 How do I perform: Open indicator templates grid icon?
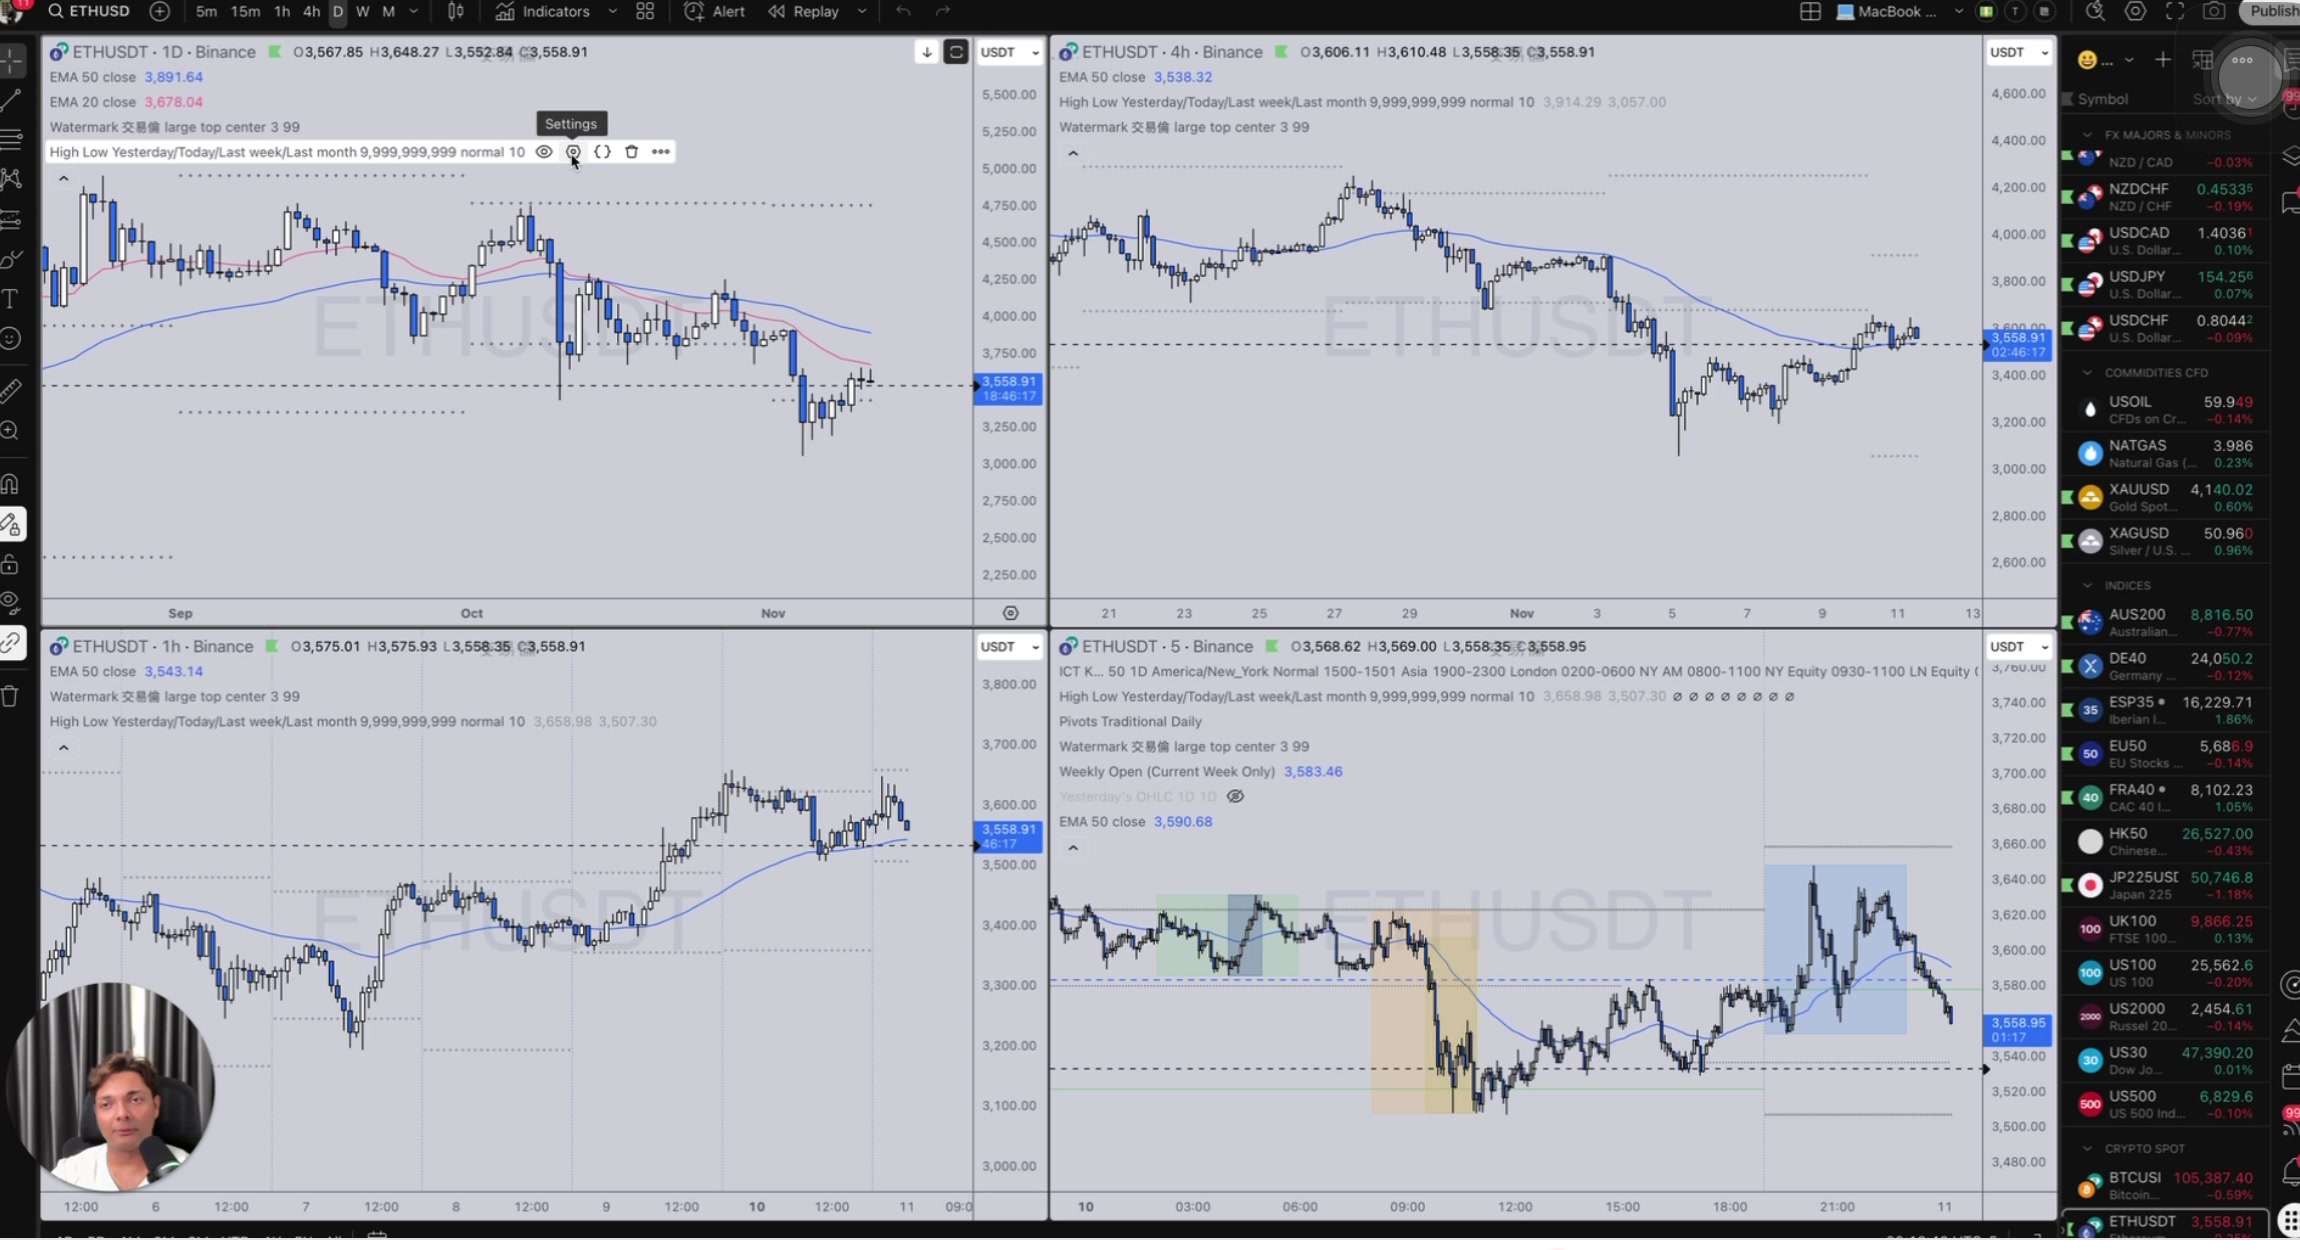point(645,12)
